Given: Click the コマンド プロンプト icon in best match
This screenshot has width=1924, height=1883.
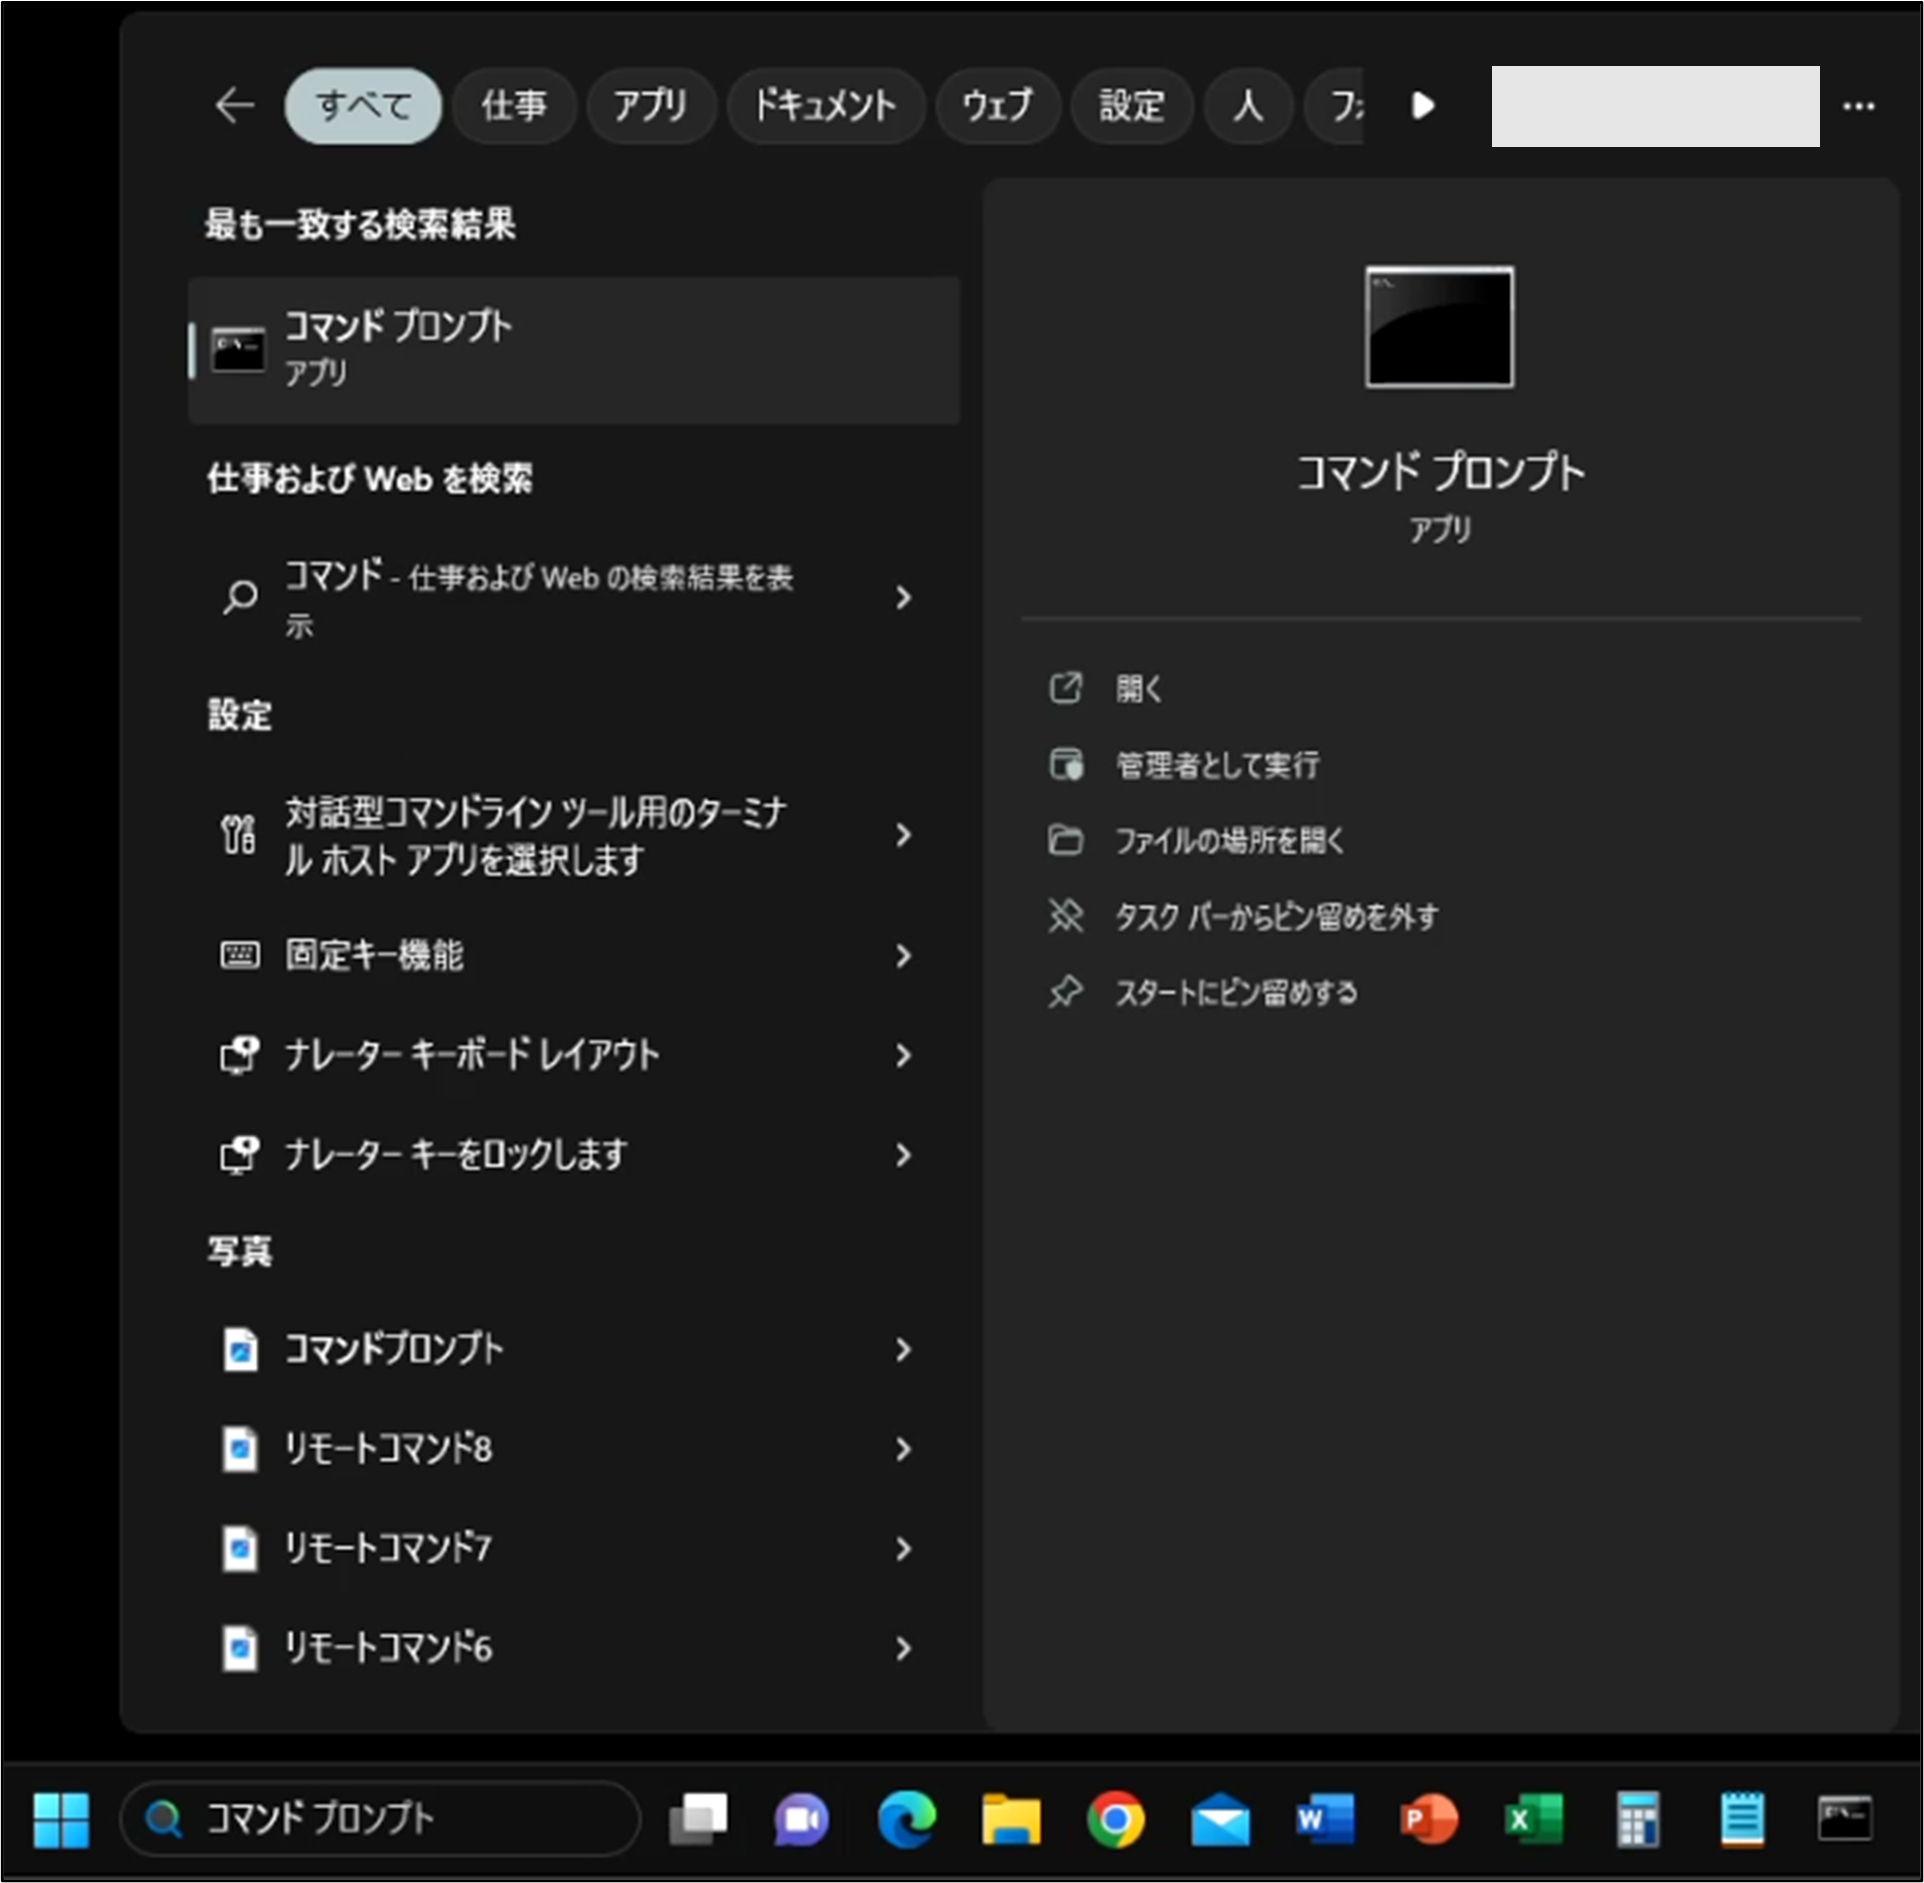Looking at the screenshot, I should coord(238,350).
